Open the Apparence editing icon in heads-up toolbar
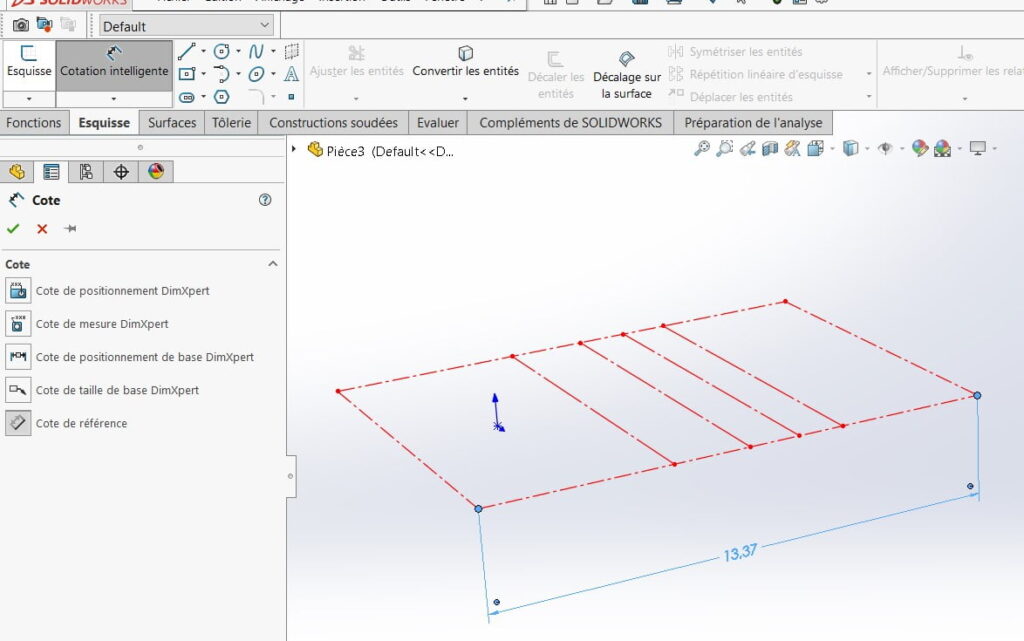Viewport: 1024px width, 641px height. (x=921, y=148)
